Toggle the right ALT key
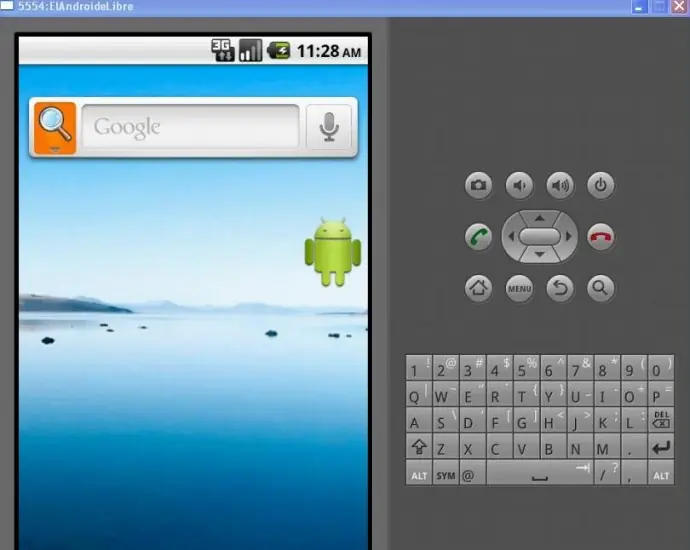This screenshot has height=550, width=690. click(661, 473)
